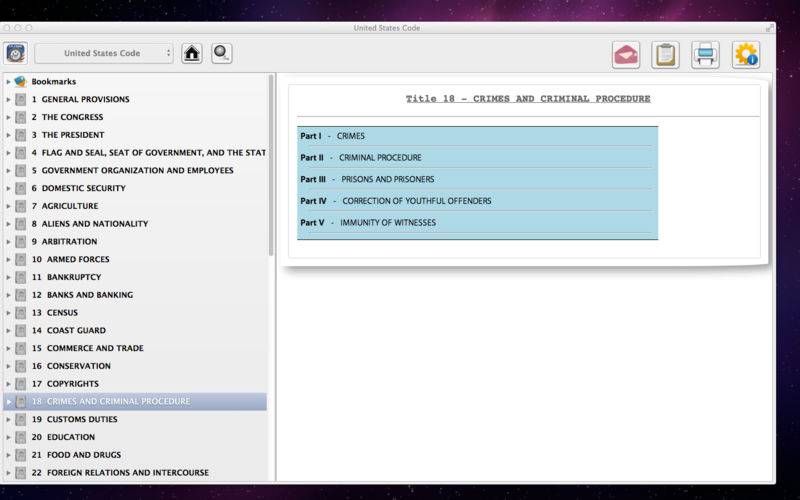
Task: Click book icon beside 7 Agriculture
Action: pyautogui.click(x=20, y=206)
